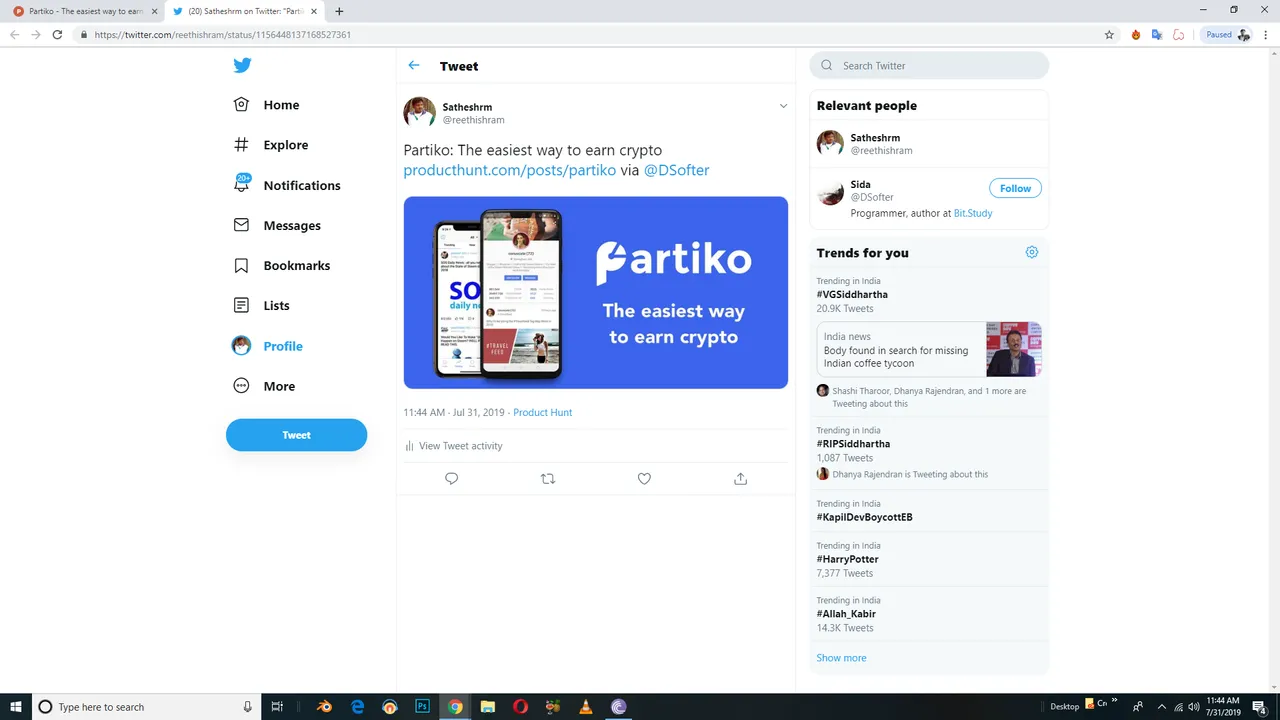Viewport: 1280px width, 720px height.
Task: Click the browser back arrow
Action: pos(14,34)
